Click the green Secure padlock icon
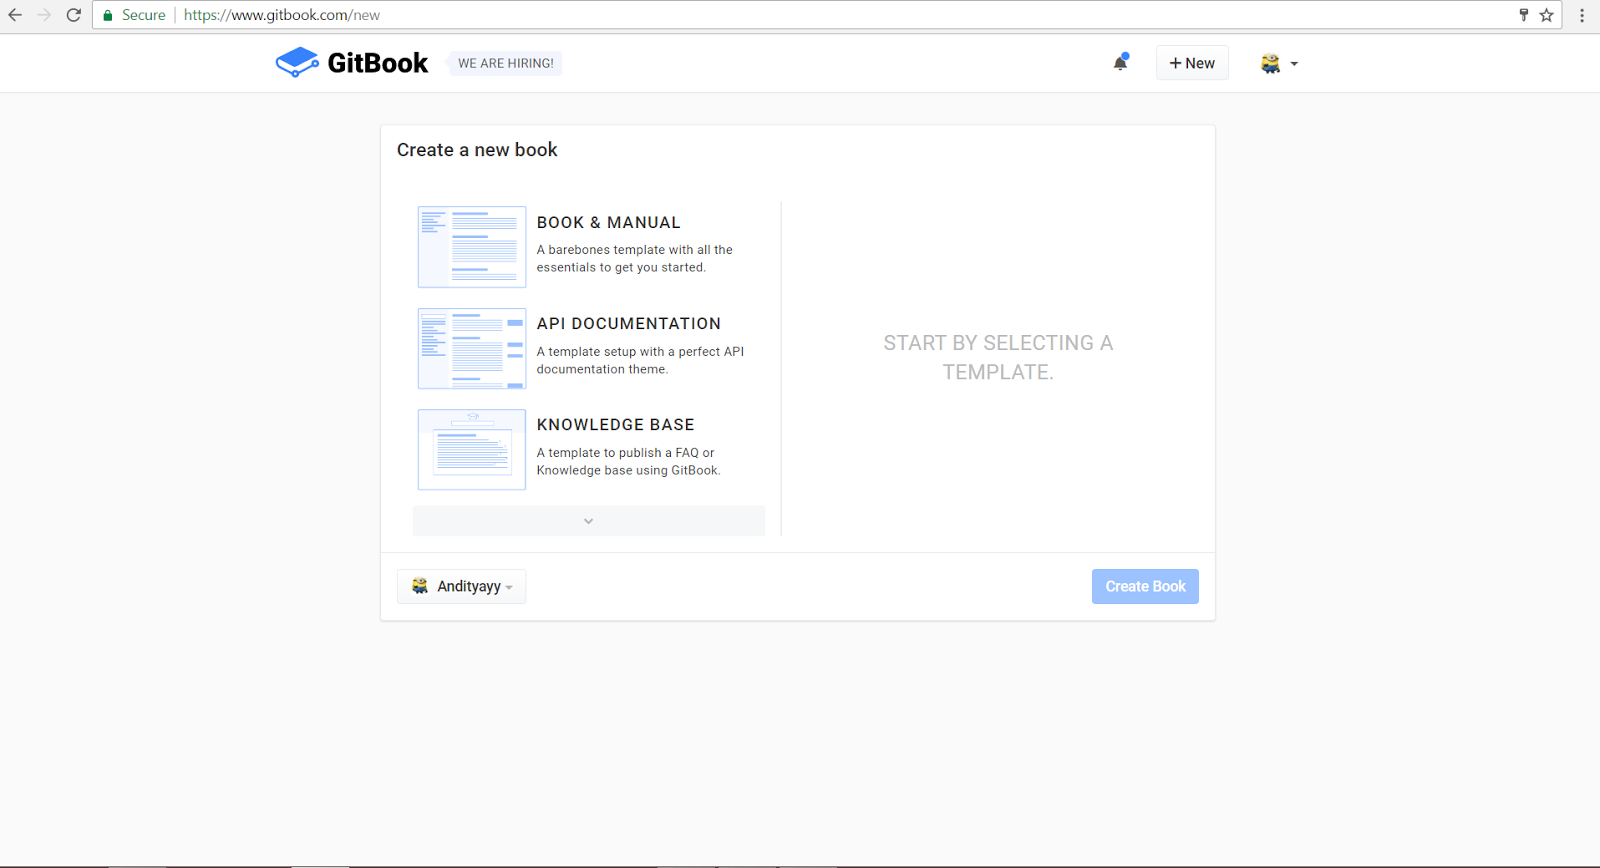The width and height of the screenshot is (1600, 868). tap(108, 15)
